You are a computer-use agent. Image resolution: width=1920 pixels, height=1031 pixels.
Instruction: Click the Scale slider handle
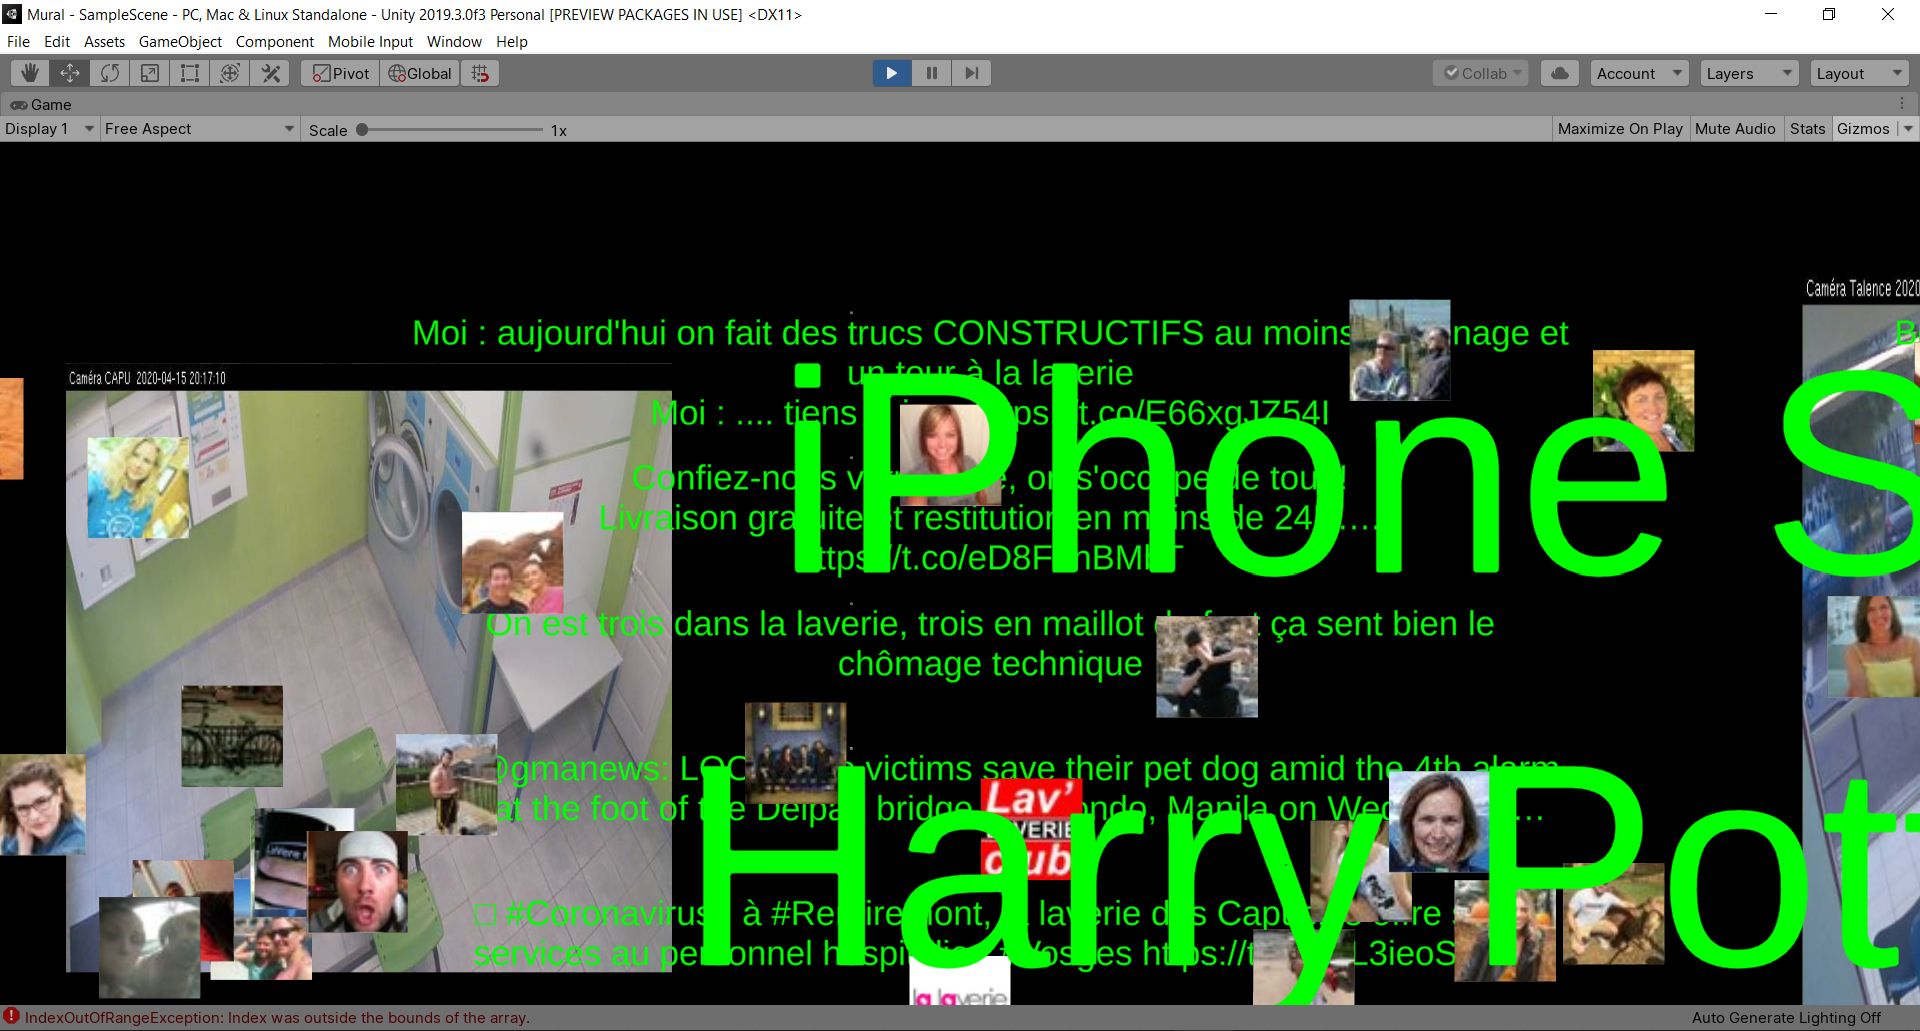[x=362, y=130]
